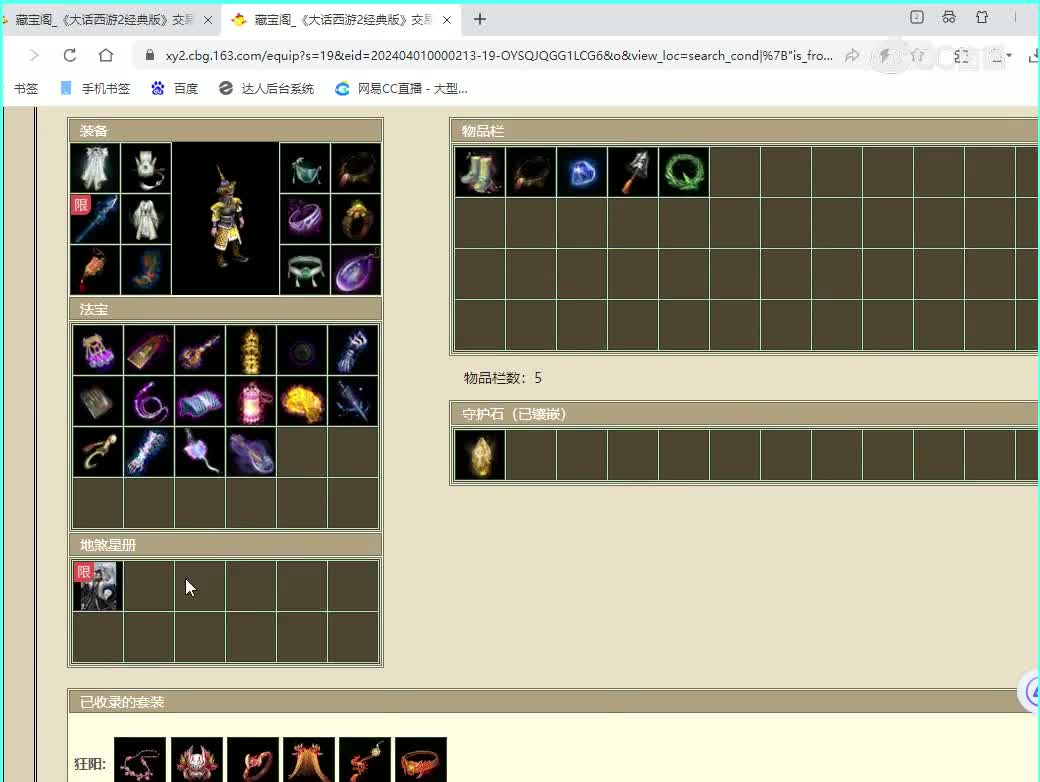This screenshot has height=782, width=1040.
Task: Open the 手机书签 bookmark
Action: (95, 88)
